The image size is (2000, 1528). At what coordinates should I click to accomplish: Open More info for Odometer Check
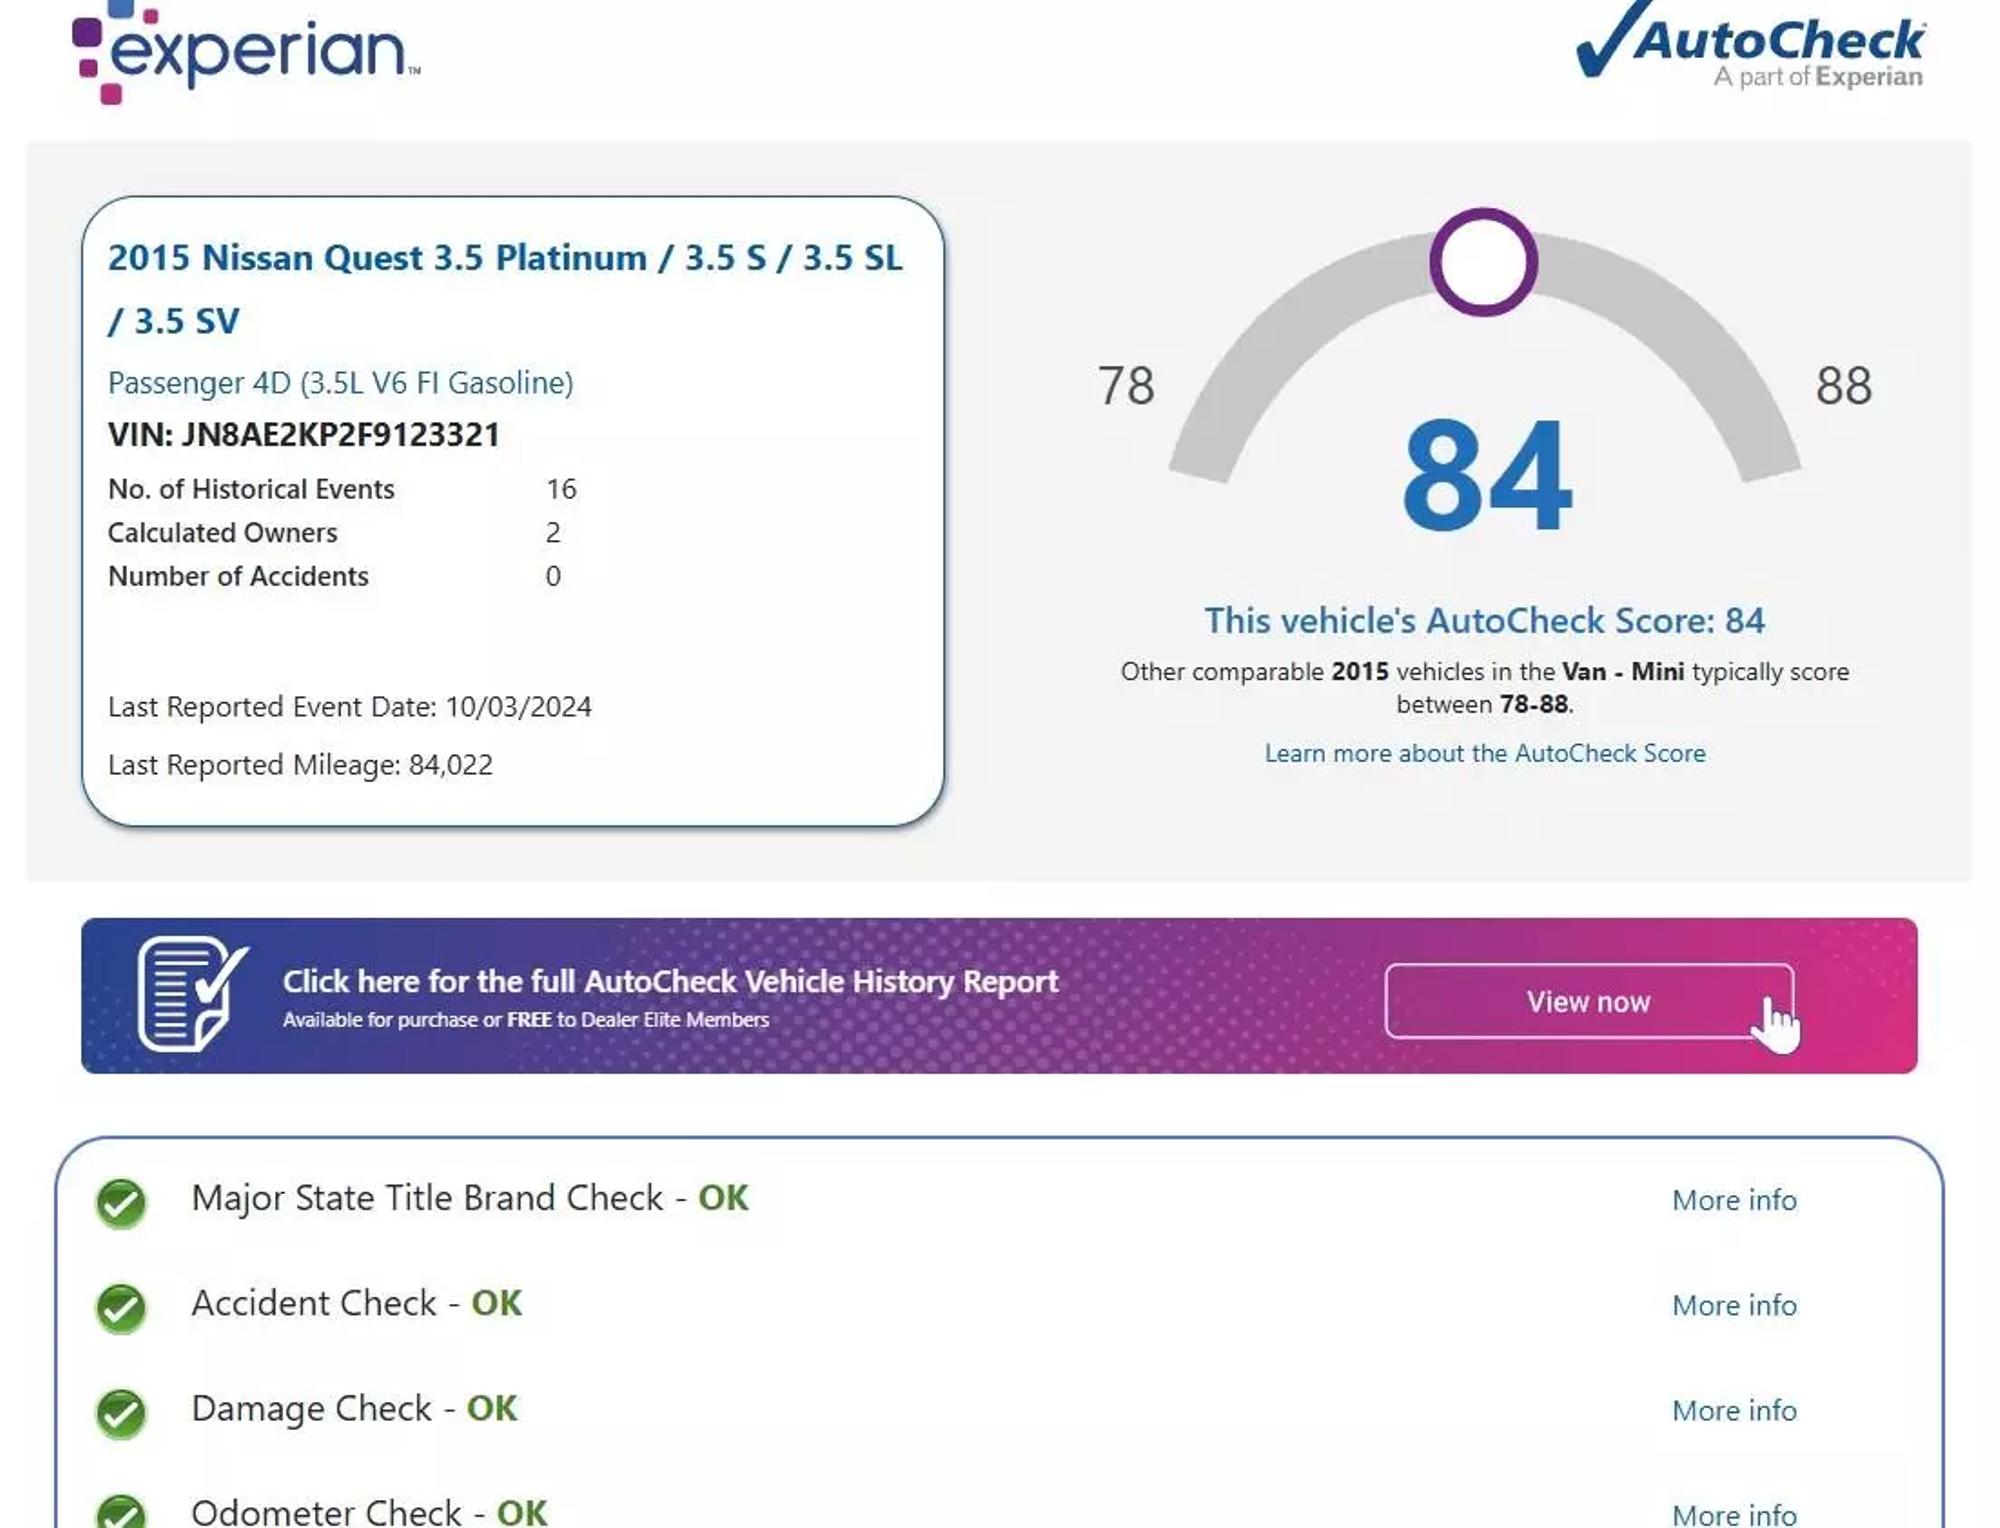pyautogui.click(x=1734, y=1514)
